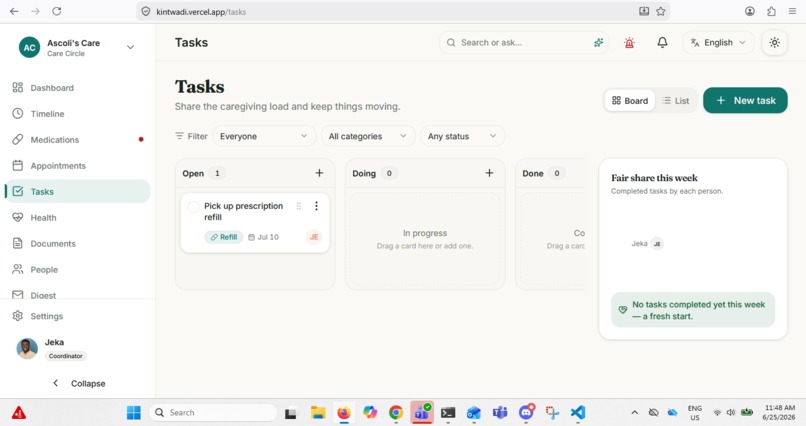Viewport: 806px width, 426px height.
Task: Show hidden system tray icons
Action: click(x=634, y=413)
